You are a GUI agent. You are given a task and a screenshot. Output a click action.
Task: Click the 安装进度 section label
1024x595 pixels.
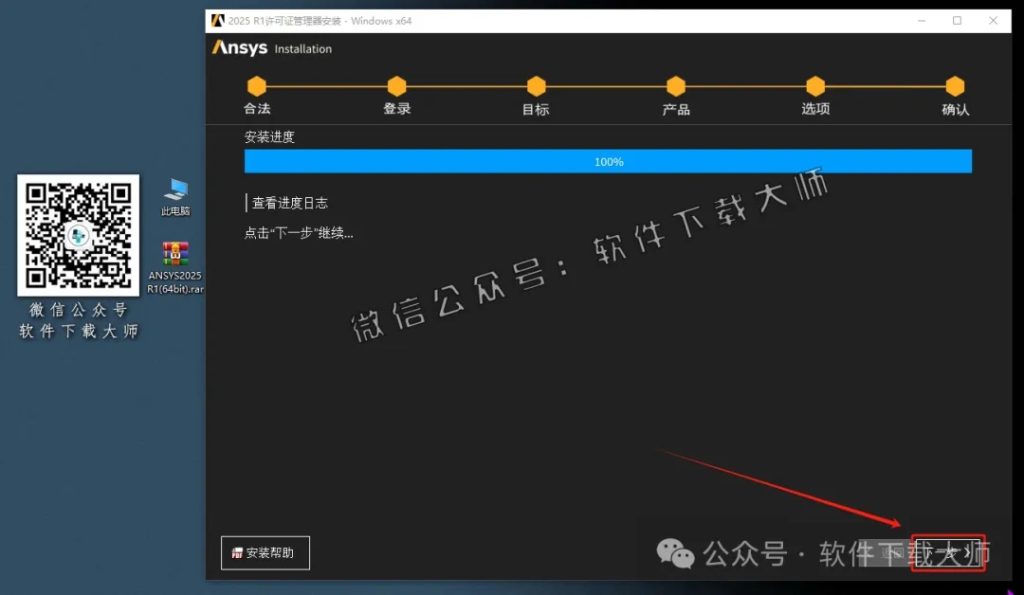pos(271,136)
